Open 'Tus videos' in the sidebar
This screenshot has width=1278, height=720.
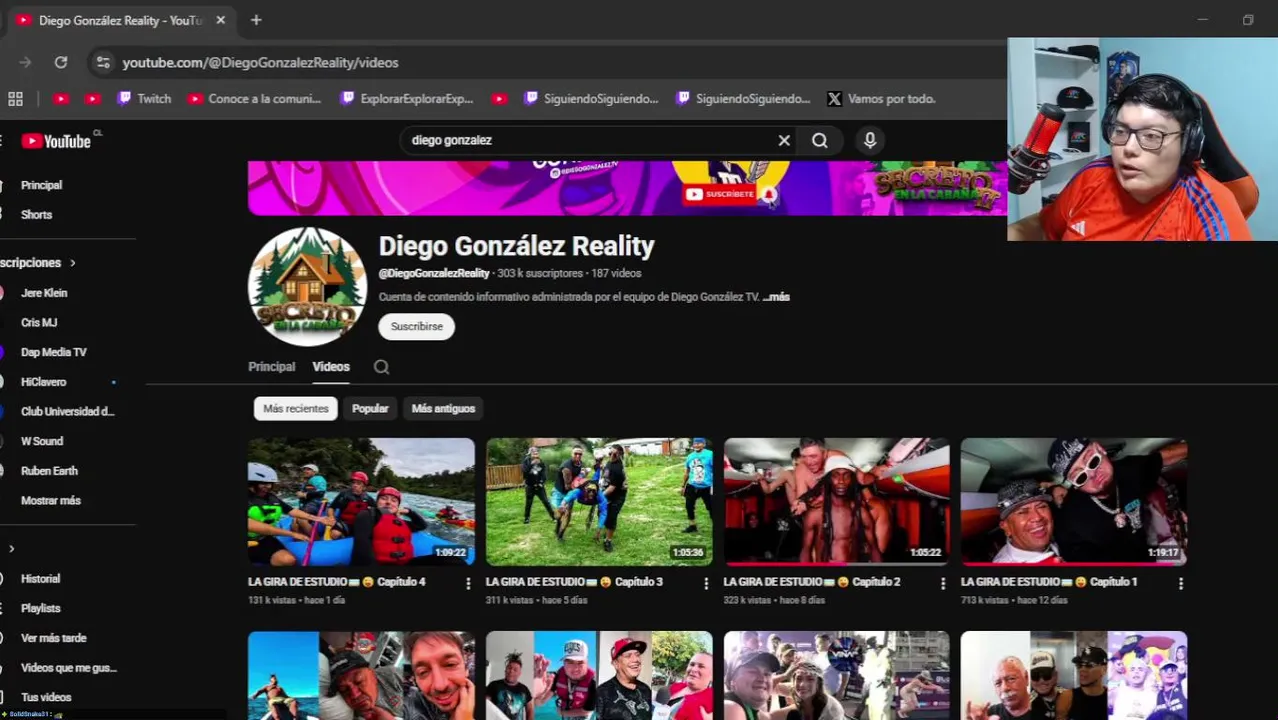[46, 697]
